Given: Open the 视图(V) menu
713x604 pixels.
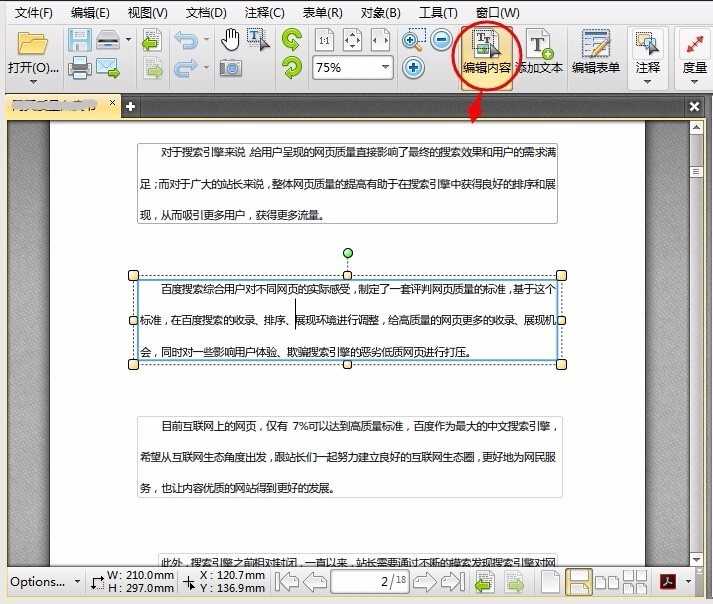Looking at the screenshot, I should point(147,13).
